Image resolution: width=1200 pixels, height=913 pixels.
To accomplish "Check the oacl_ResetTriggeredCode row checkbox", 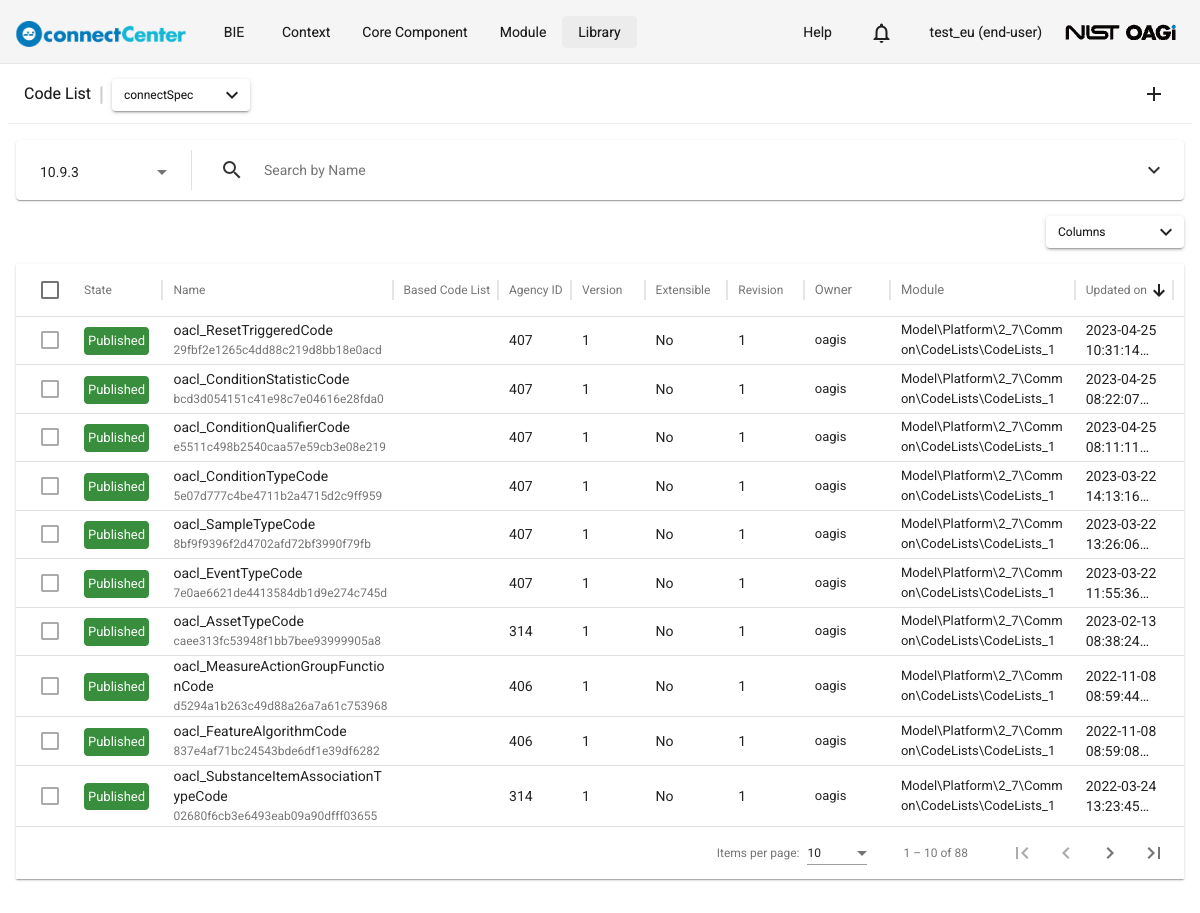I will click(x=50, y=340).
